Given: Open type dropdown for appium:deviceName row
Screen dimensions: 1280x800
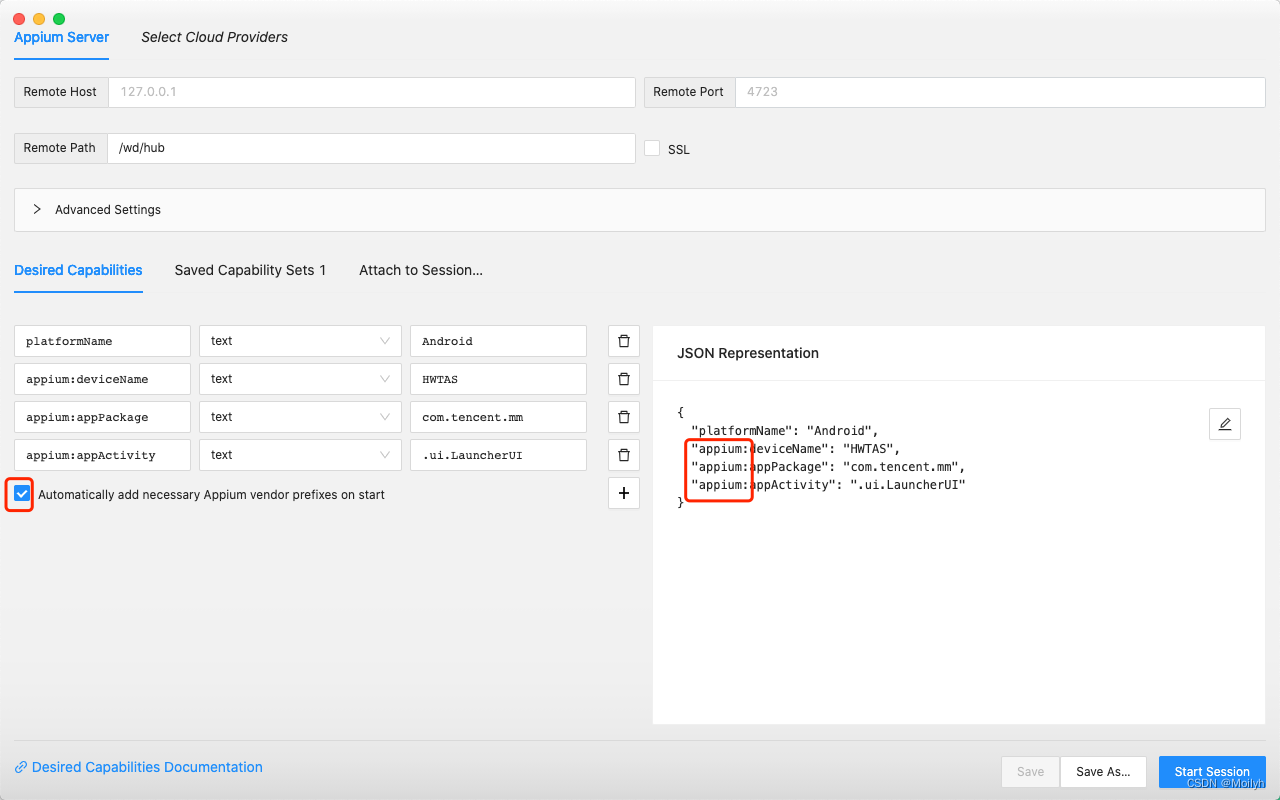Looking at the screenshot, I should pyautogui.click(x=300, y=379).
